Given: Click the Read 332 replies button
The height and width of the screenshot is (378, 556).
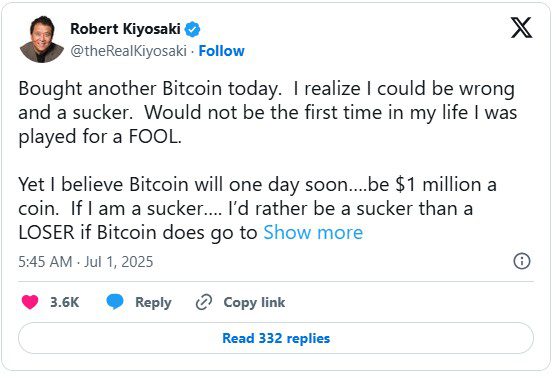Looking at the screenshot, I should pyautogui.click(x=276, y=338).
